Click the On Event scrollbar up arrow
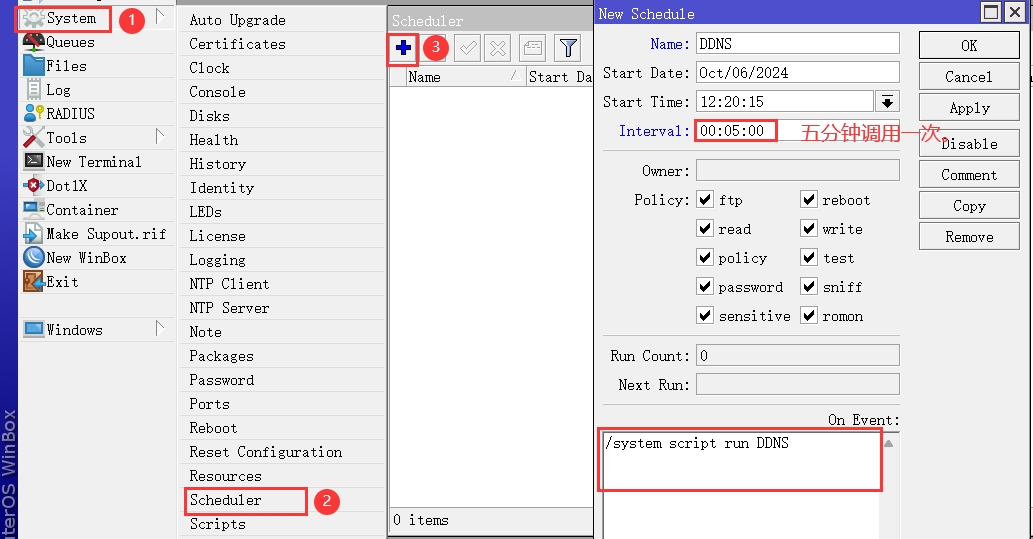The height and width of the screenshot is (539, 1033). tap(888, 444)
